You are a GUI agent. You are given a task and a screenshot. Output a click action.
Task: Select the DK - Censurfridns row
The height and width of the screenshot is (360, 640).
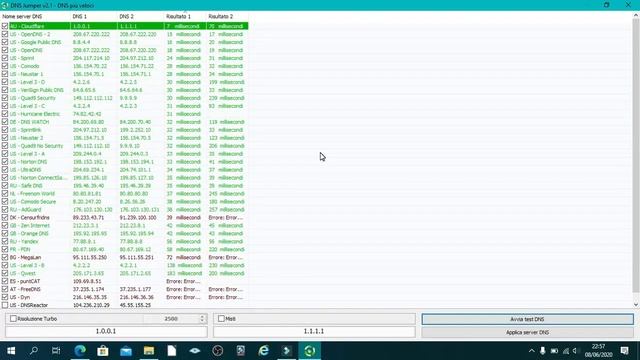pyautogui.click(x=124, y=218)
